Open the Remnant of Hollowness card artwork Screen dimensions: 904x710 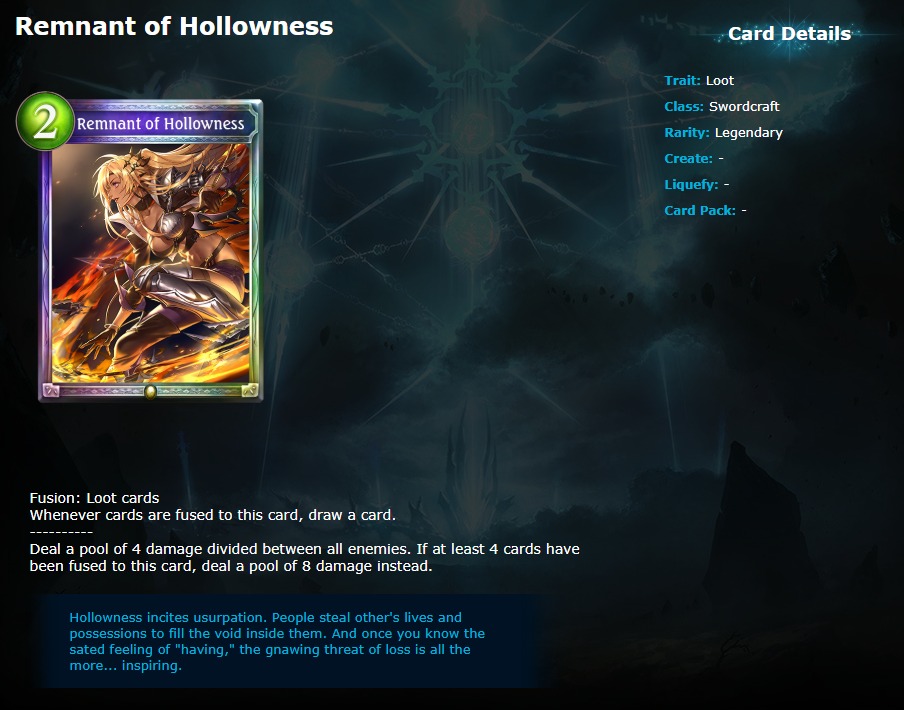151,262
